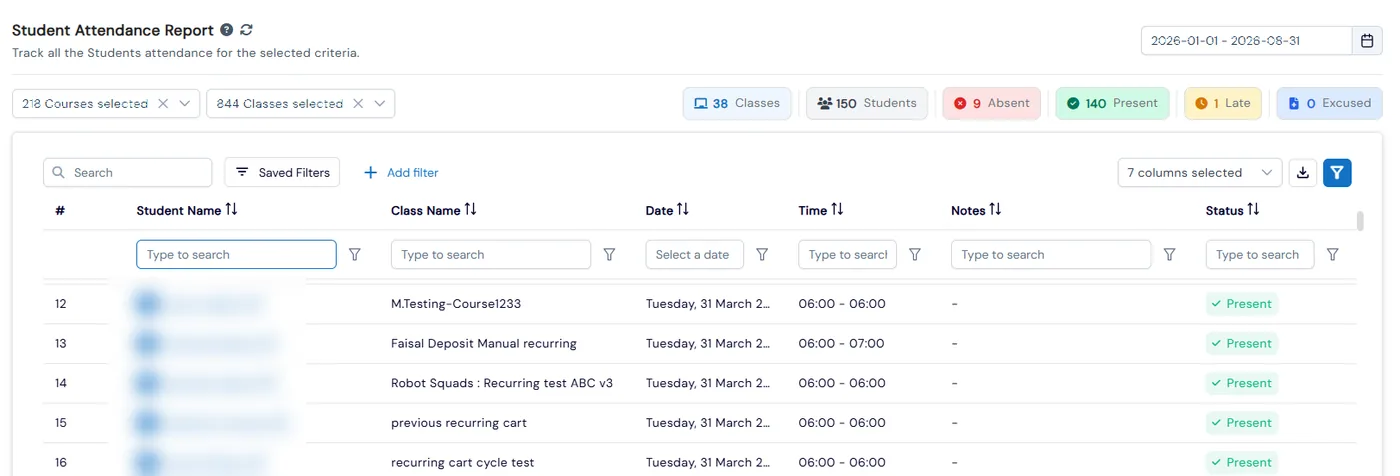Toggle the blue filter button
Image resolution: width=1400 pixels, height=476 pixels.
[x=1337, y=173]
